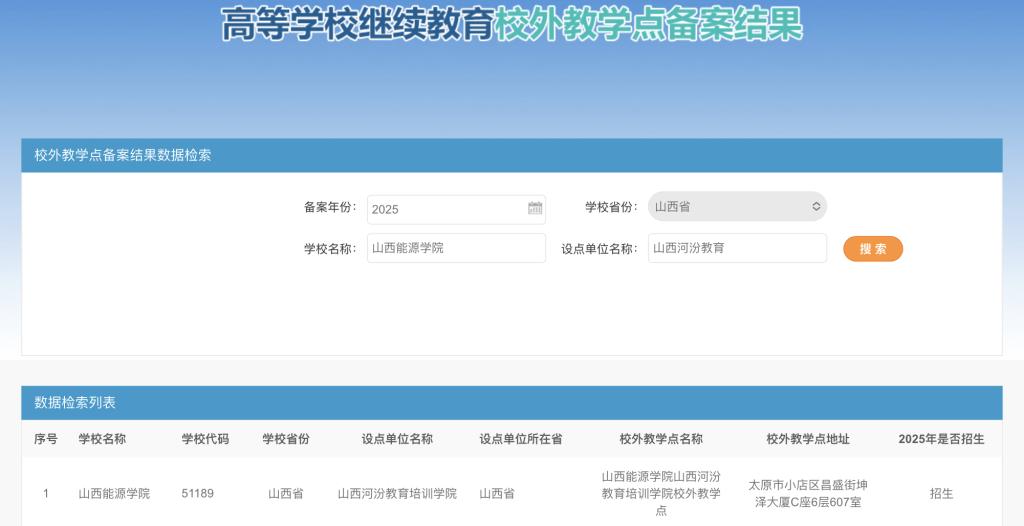Click the 备案年份 input showing 2025

(x=446, y=209)
